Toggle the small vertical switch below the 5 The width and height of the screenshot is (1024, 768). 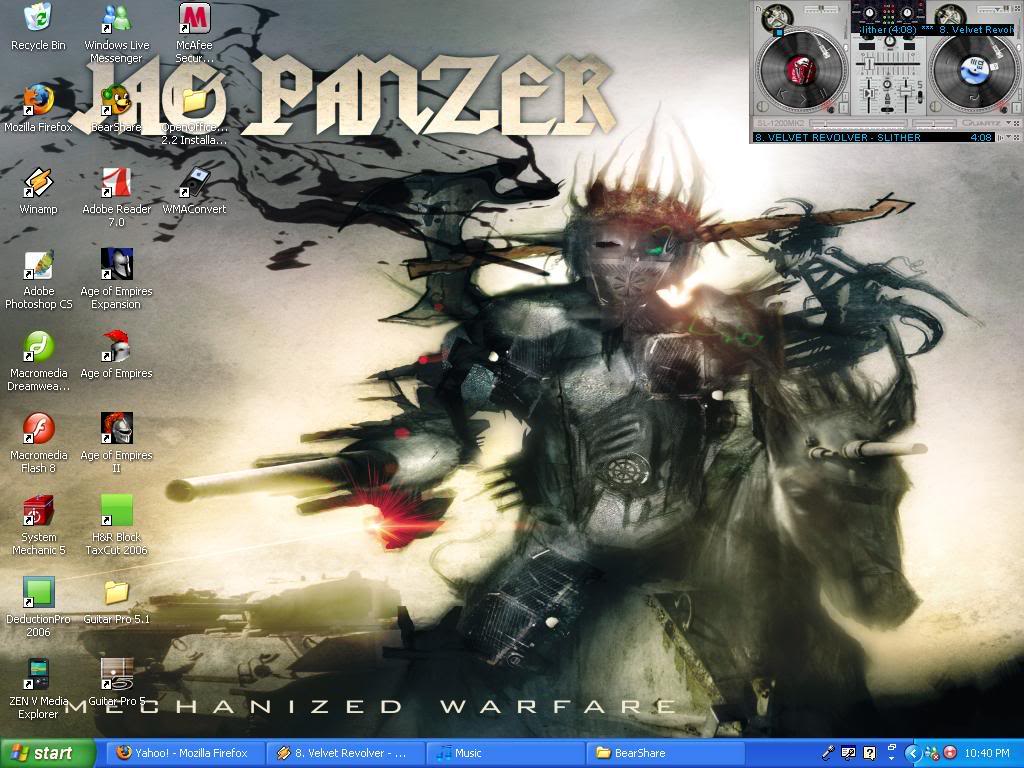[x=920, y=97]
